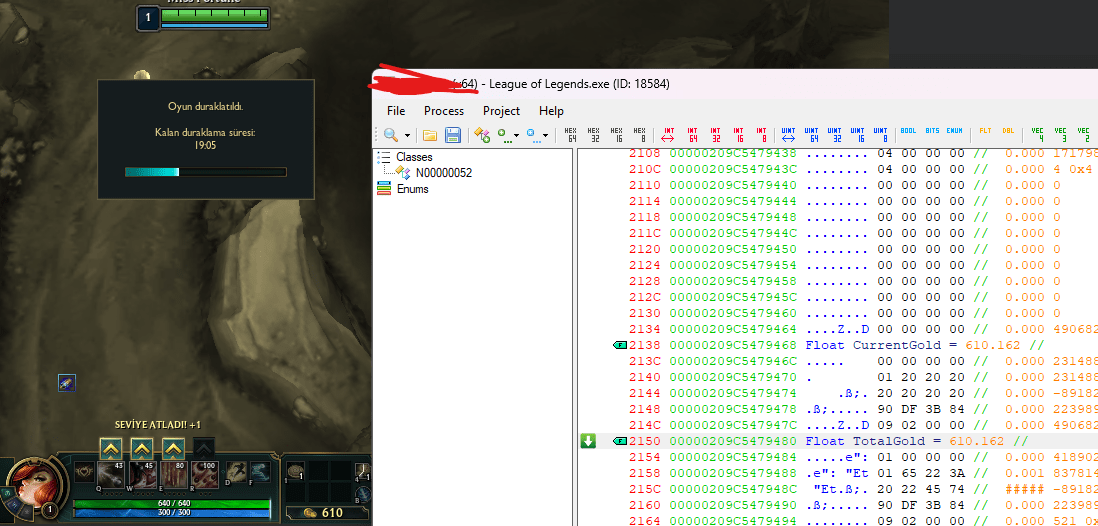The height and width of the screenshot is (526, 1098).
Task: Level up the Q ability arrow
Action: pyautogui.click(x=111, y=448)
